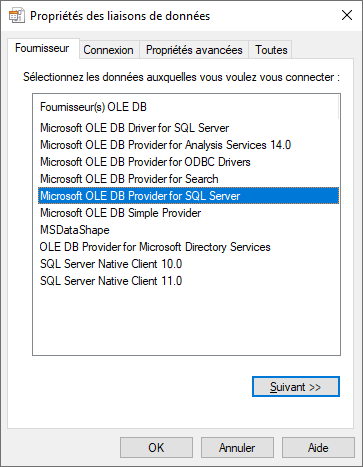Select the MSDataShape provider
Screen dimensions: 363x467
click(75, 230)
